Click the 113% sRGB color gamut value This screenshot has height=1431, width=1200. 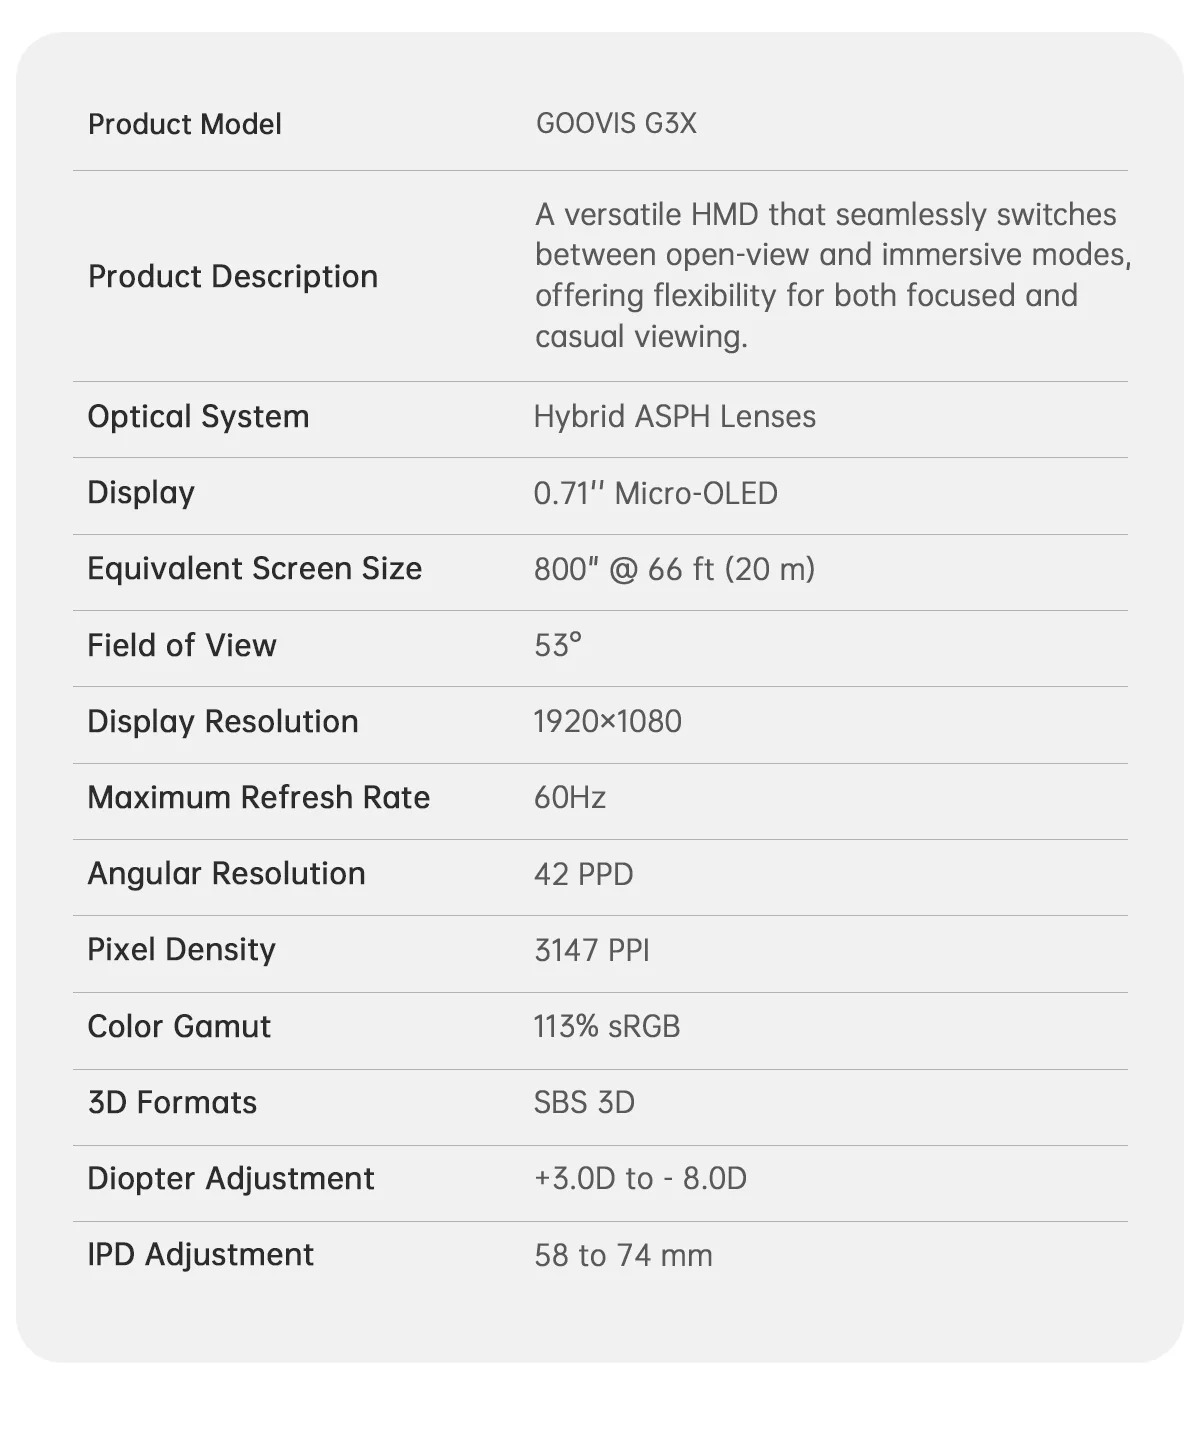coord(606,1026)
